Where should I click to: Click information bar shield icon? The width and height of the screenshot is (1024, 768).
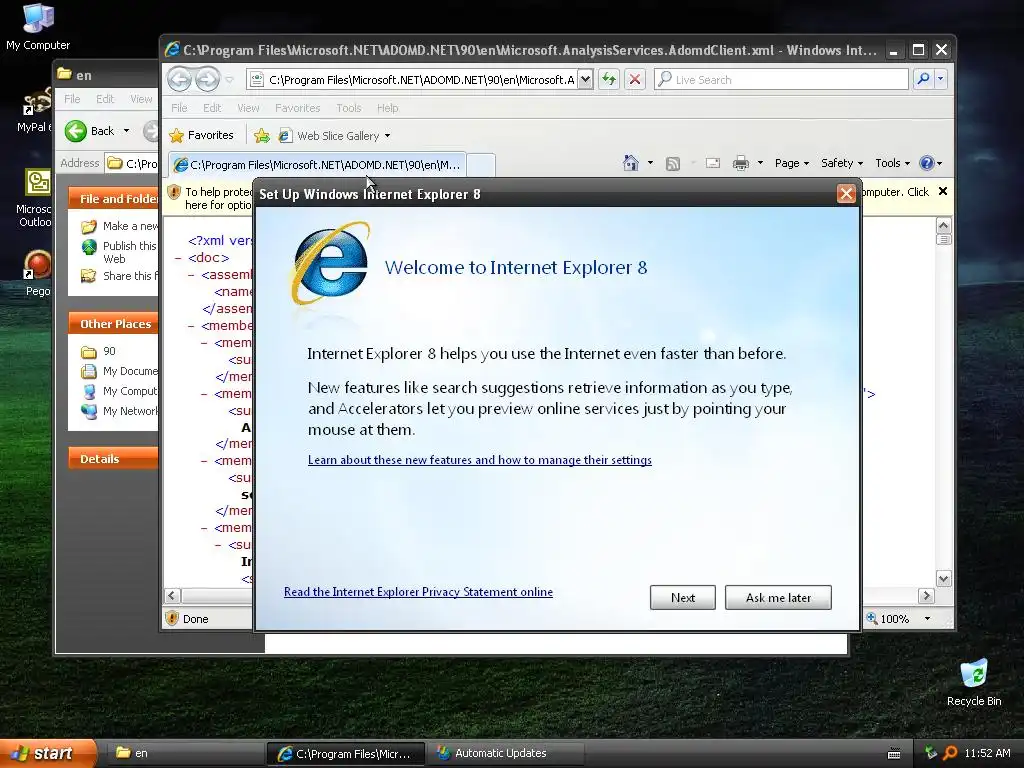click(x=174, y=192)
